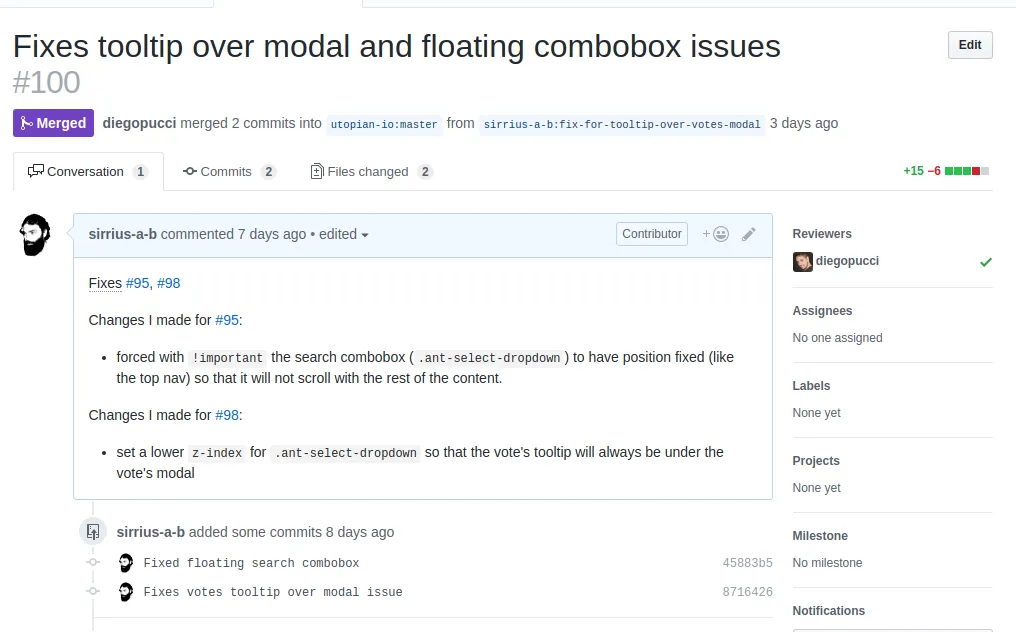The height and width of the screenshot is (632, 1016).
Task: Click avatar next to Fixes votes tooltip commit
Action: click(x=126, y=592)
